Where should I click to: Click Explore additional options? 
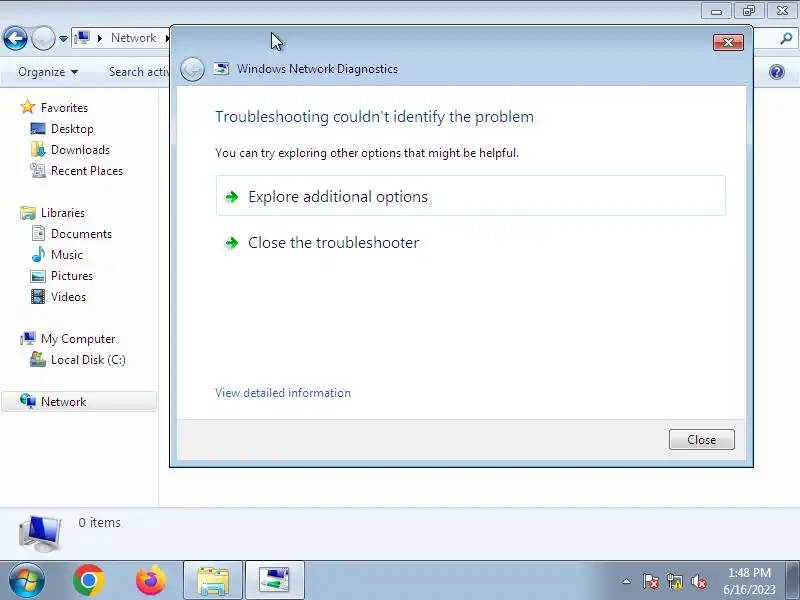(x=470, y=196)
